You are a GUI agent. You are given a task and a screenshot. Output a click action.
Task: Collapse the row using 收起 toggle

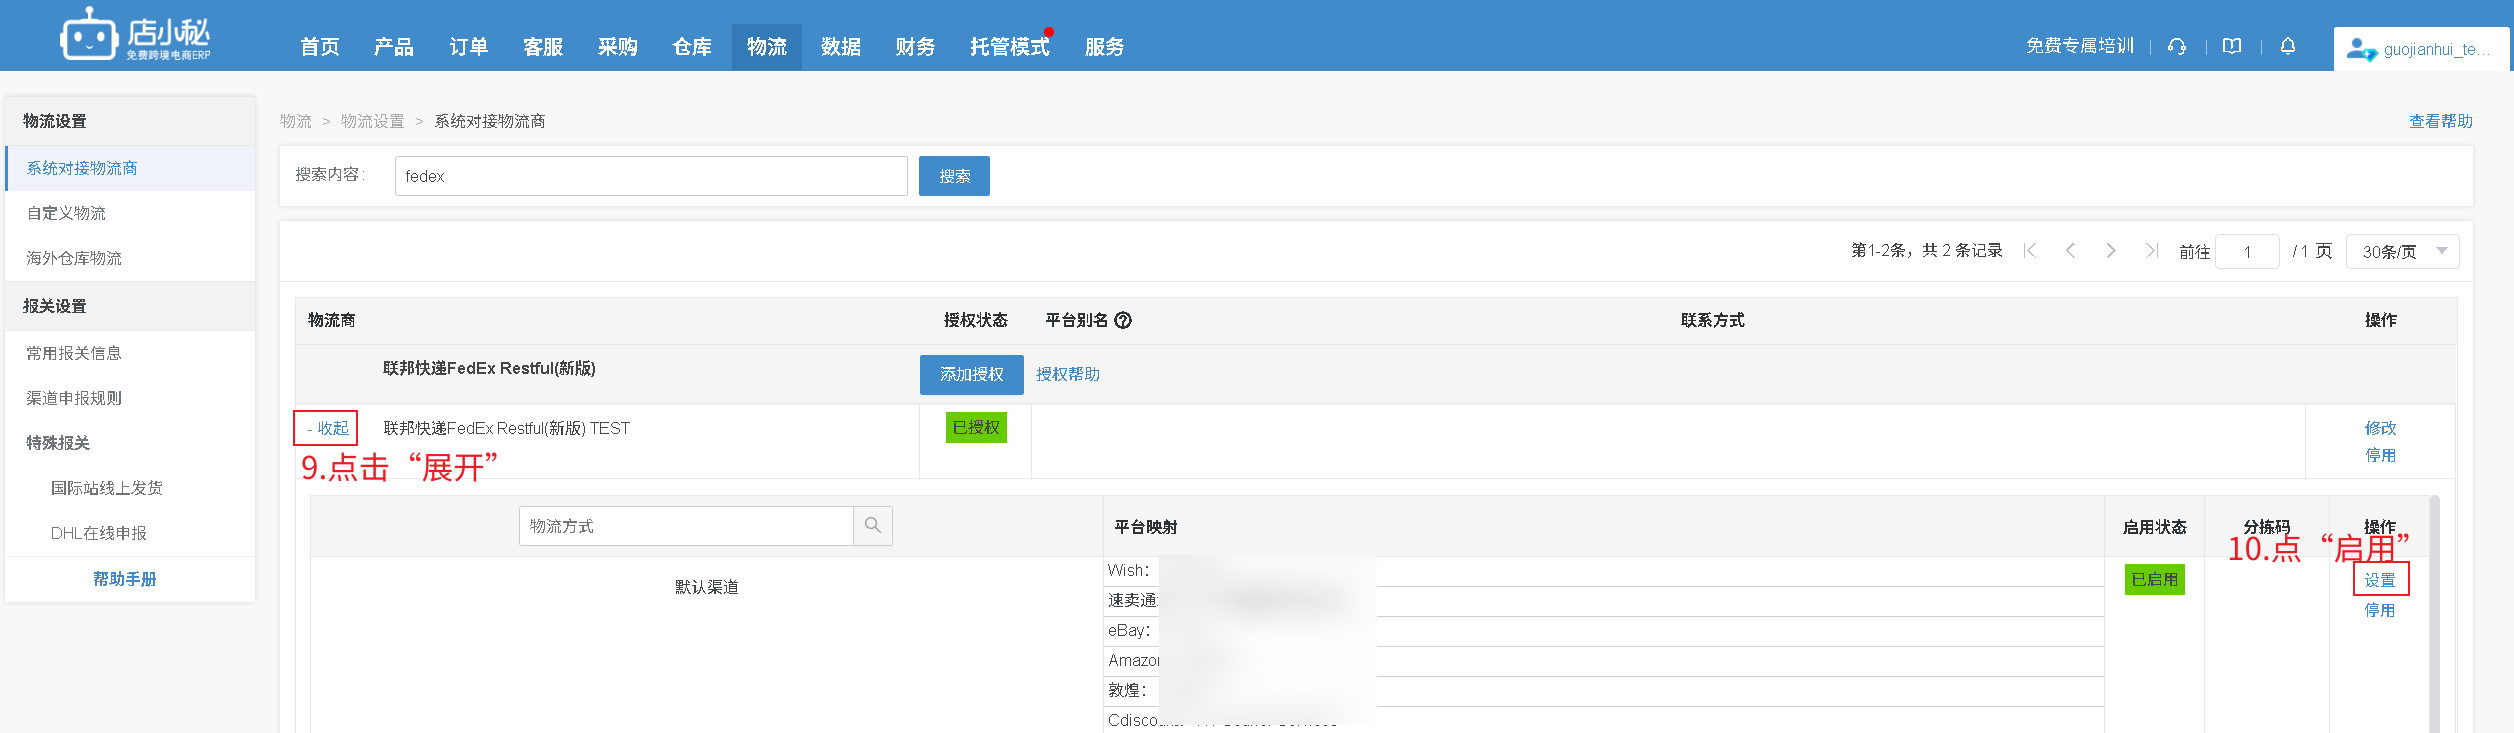coord(327,428)
